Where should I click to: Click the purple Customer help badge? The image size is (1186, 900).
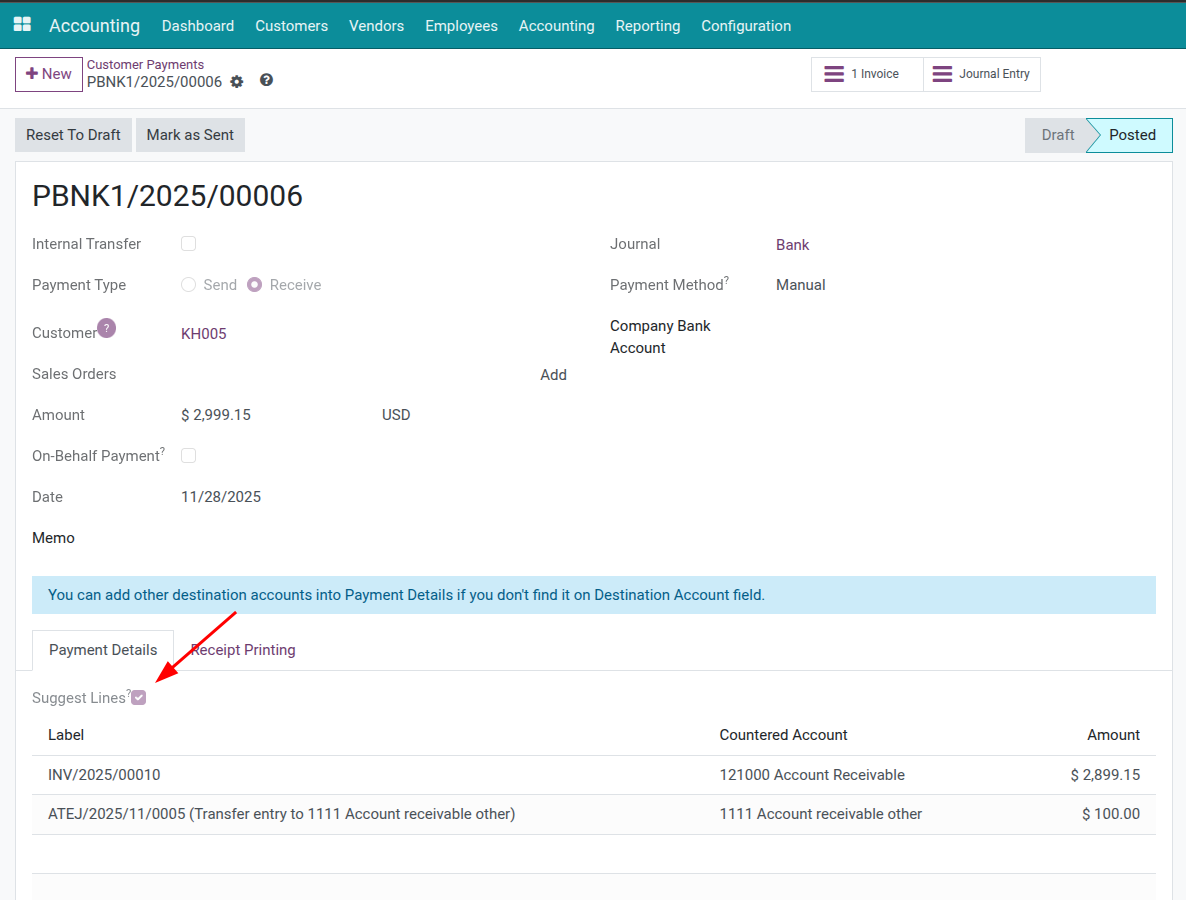[x=107, y=328]
